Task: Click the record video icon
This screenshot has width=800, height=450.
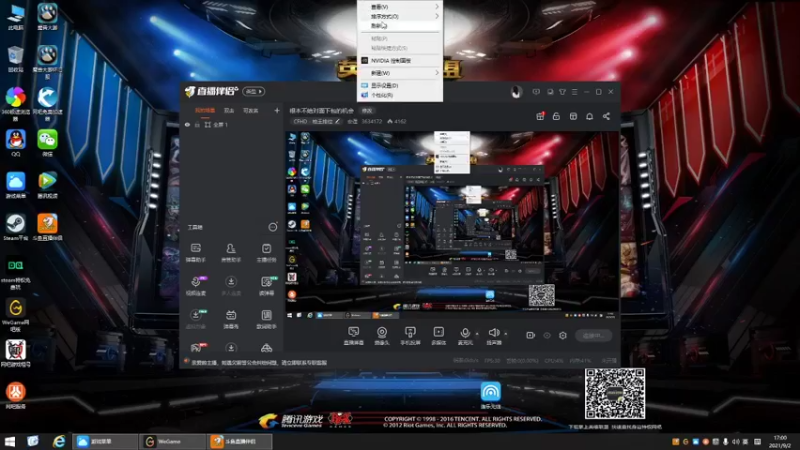Action: coord(531,335)
